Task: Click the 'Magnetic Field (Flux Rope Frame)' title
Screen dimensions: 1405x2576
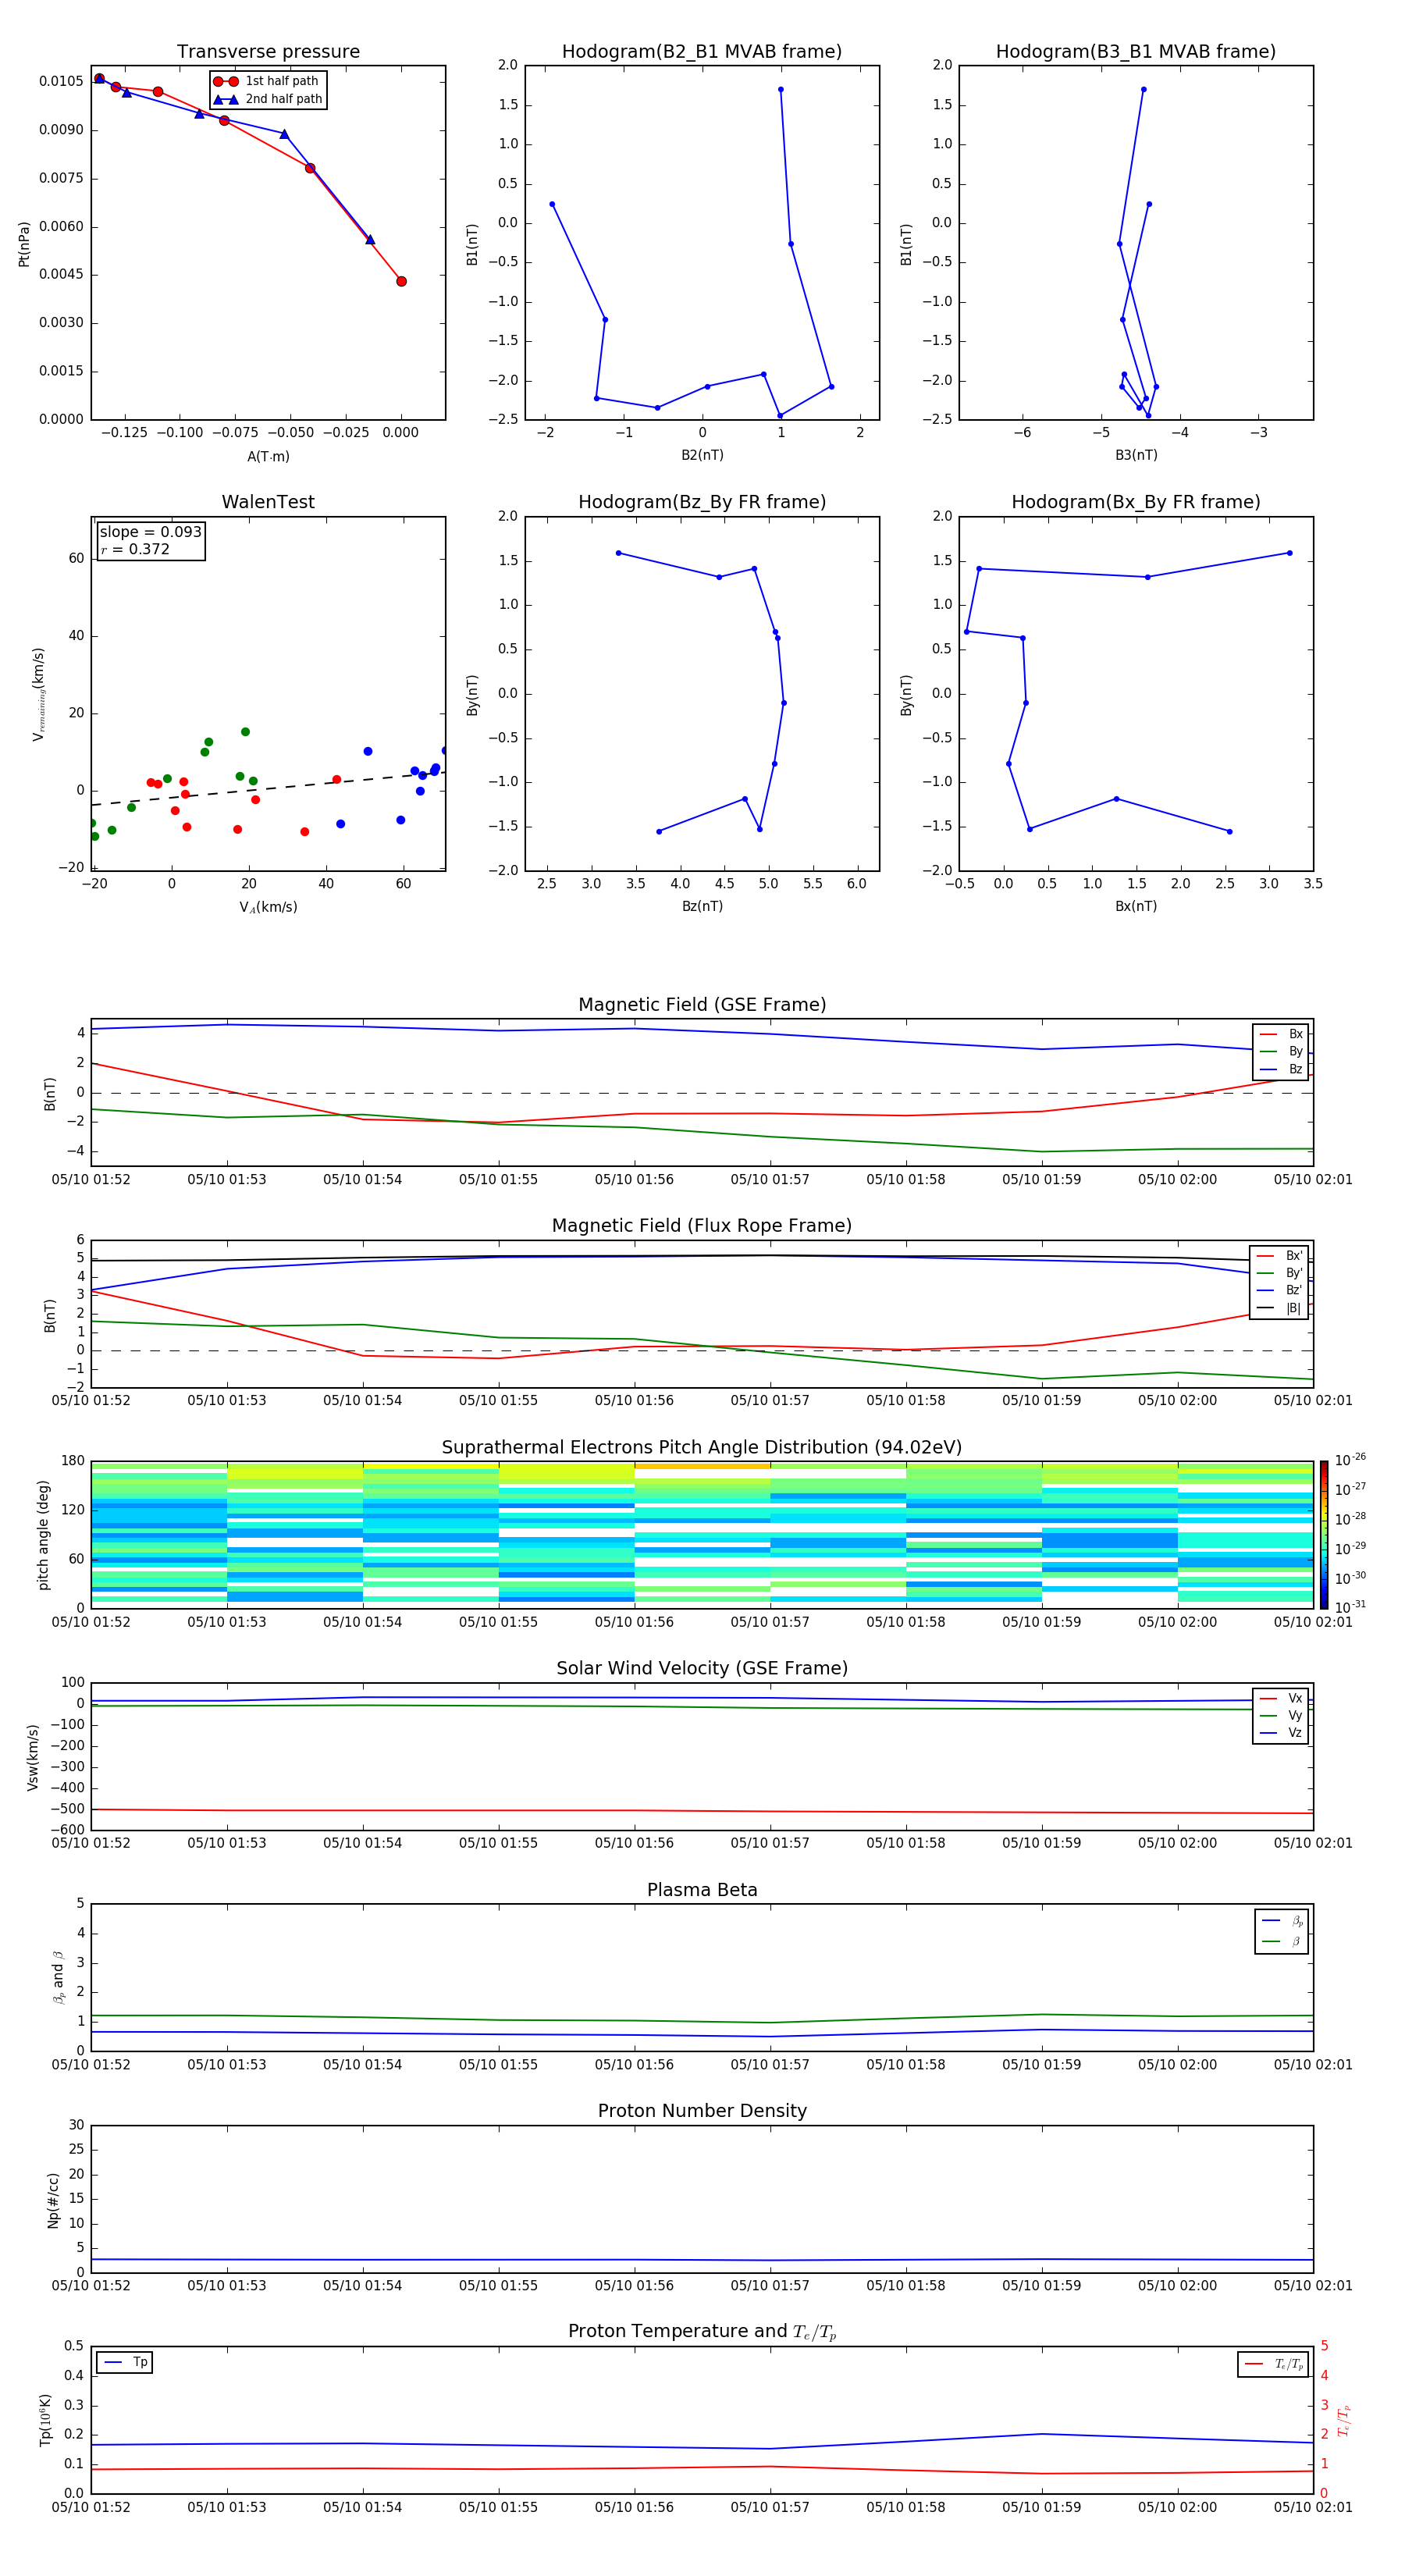Action: pos(702,1226)
